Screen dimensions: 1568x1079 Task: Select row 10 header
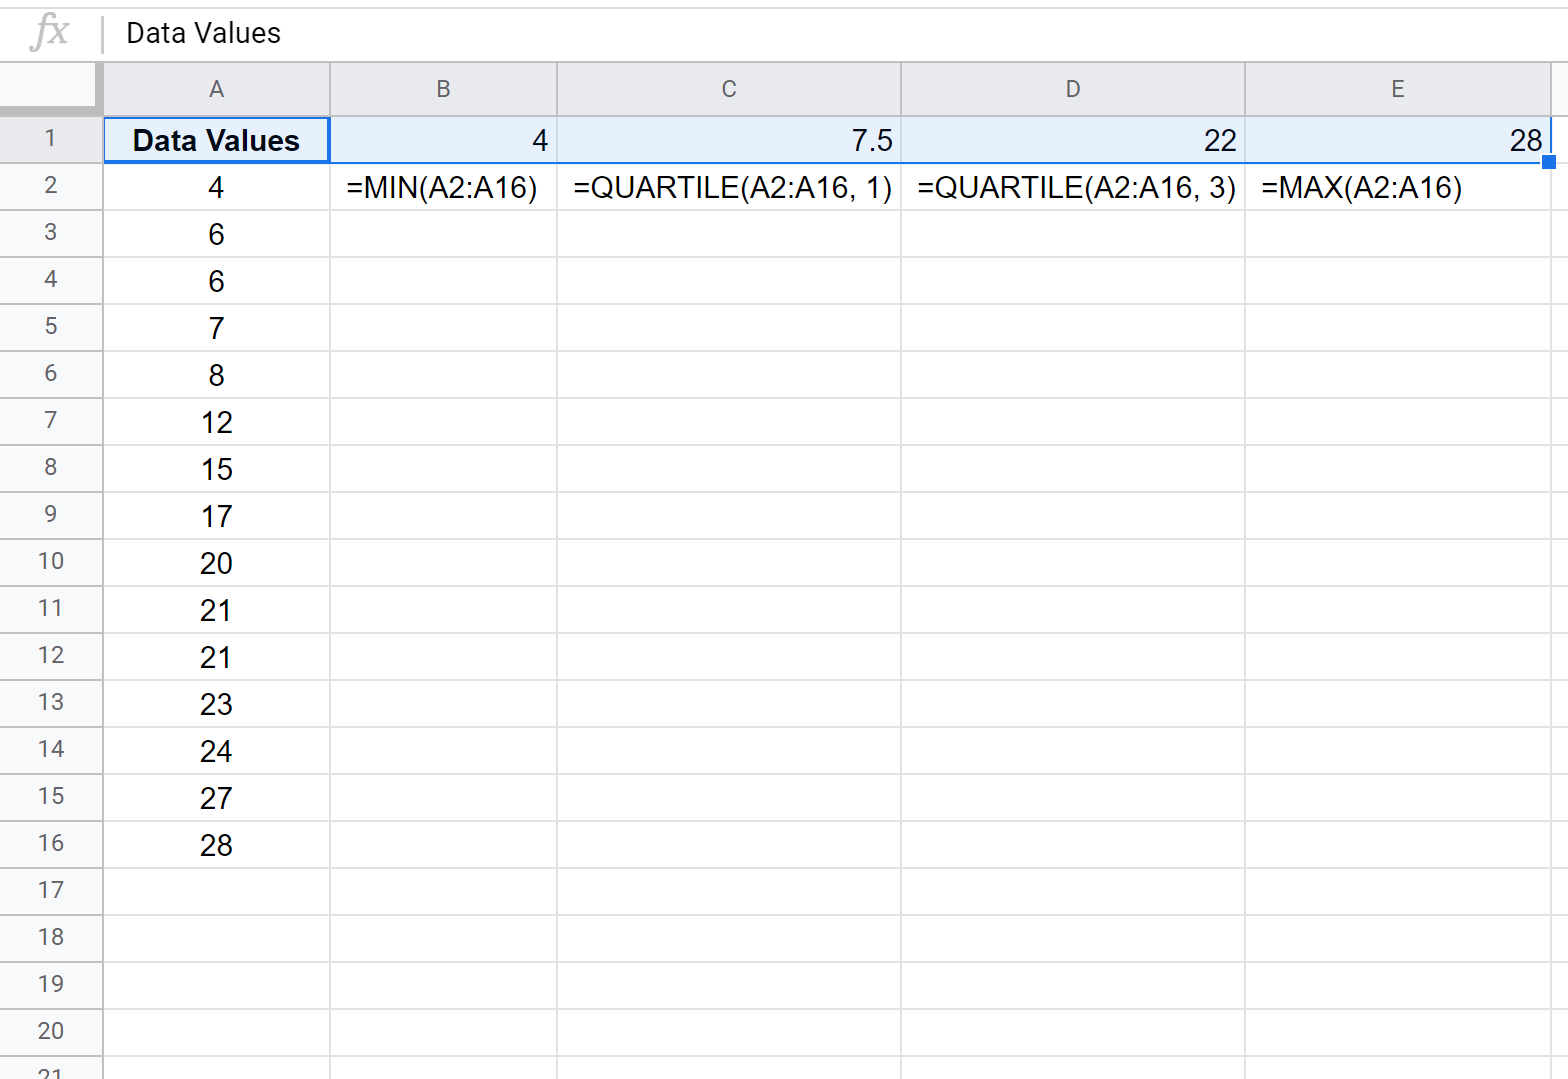50,562
